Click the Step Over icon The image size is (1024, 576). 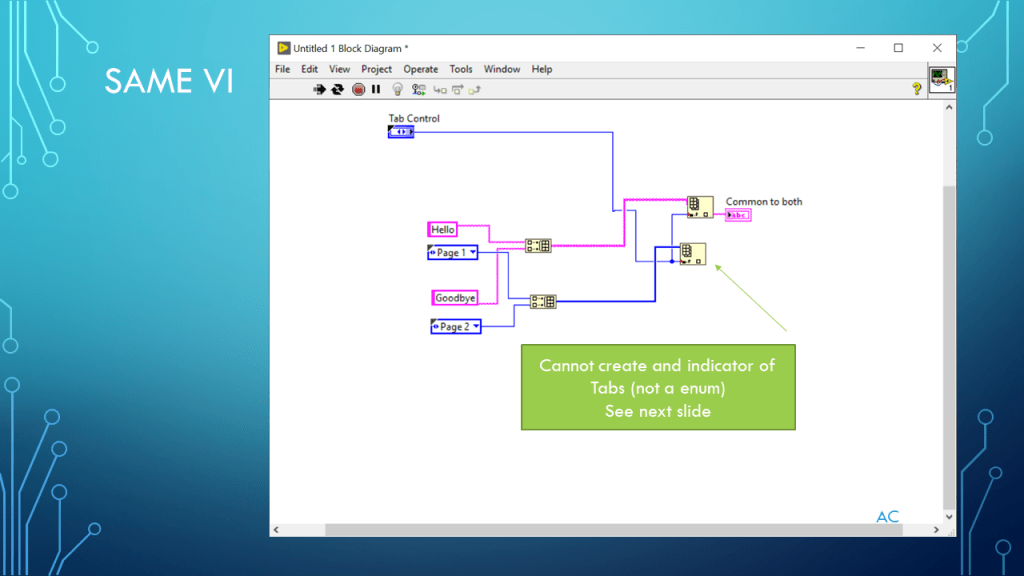[x=457, y=89]
